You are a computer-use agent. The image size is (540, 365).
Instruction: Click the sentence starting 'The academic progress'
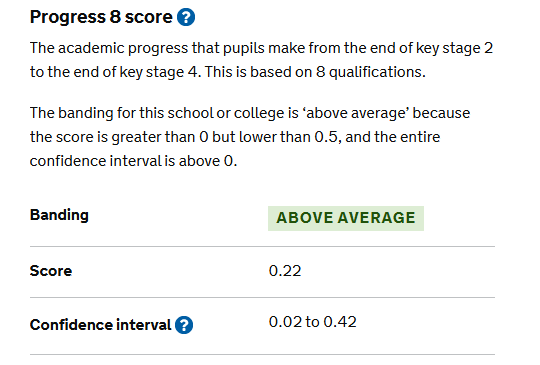(261, 60)
